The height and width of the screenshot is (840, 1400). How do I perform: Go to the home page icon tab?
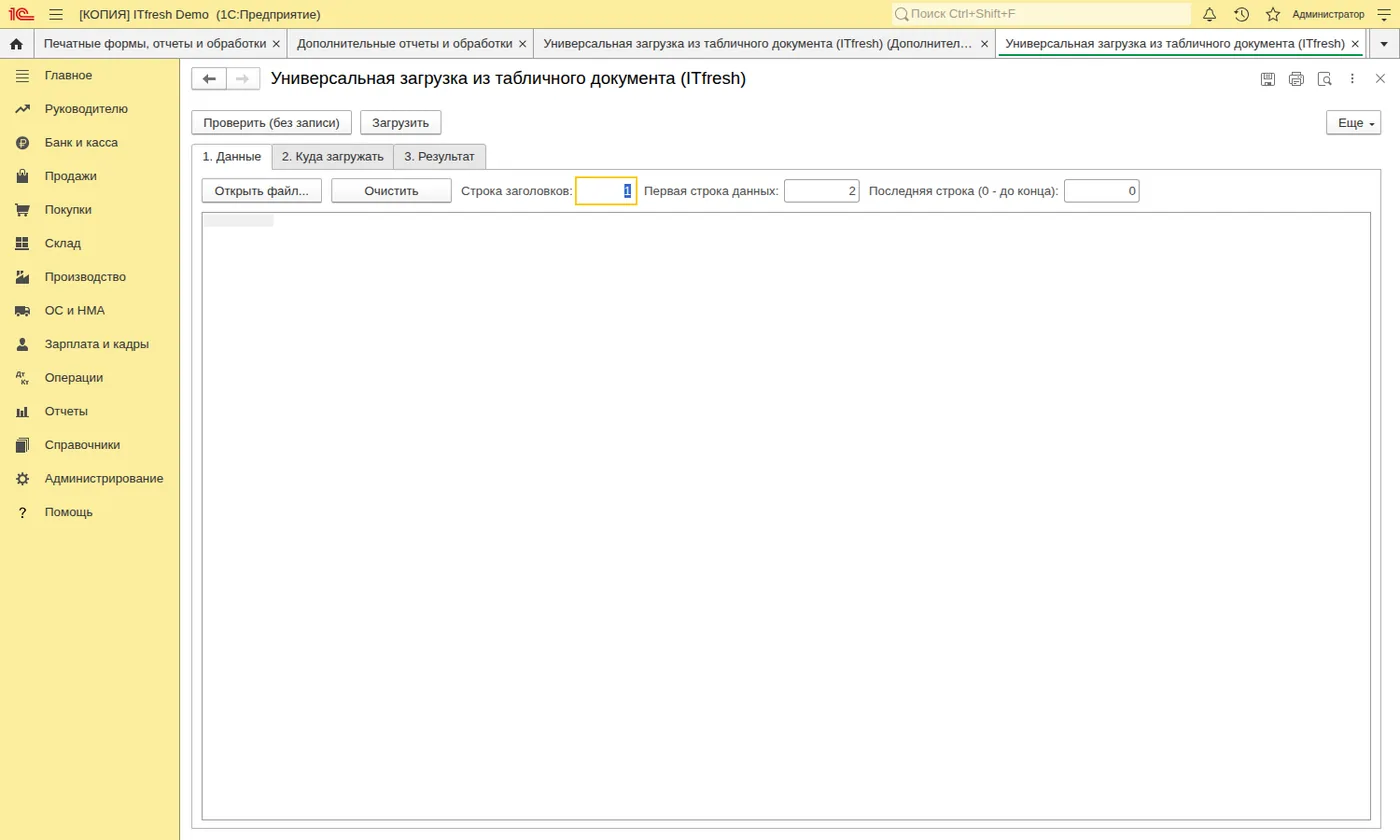coord(16,44)
